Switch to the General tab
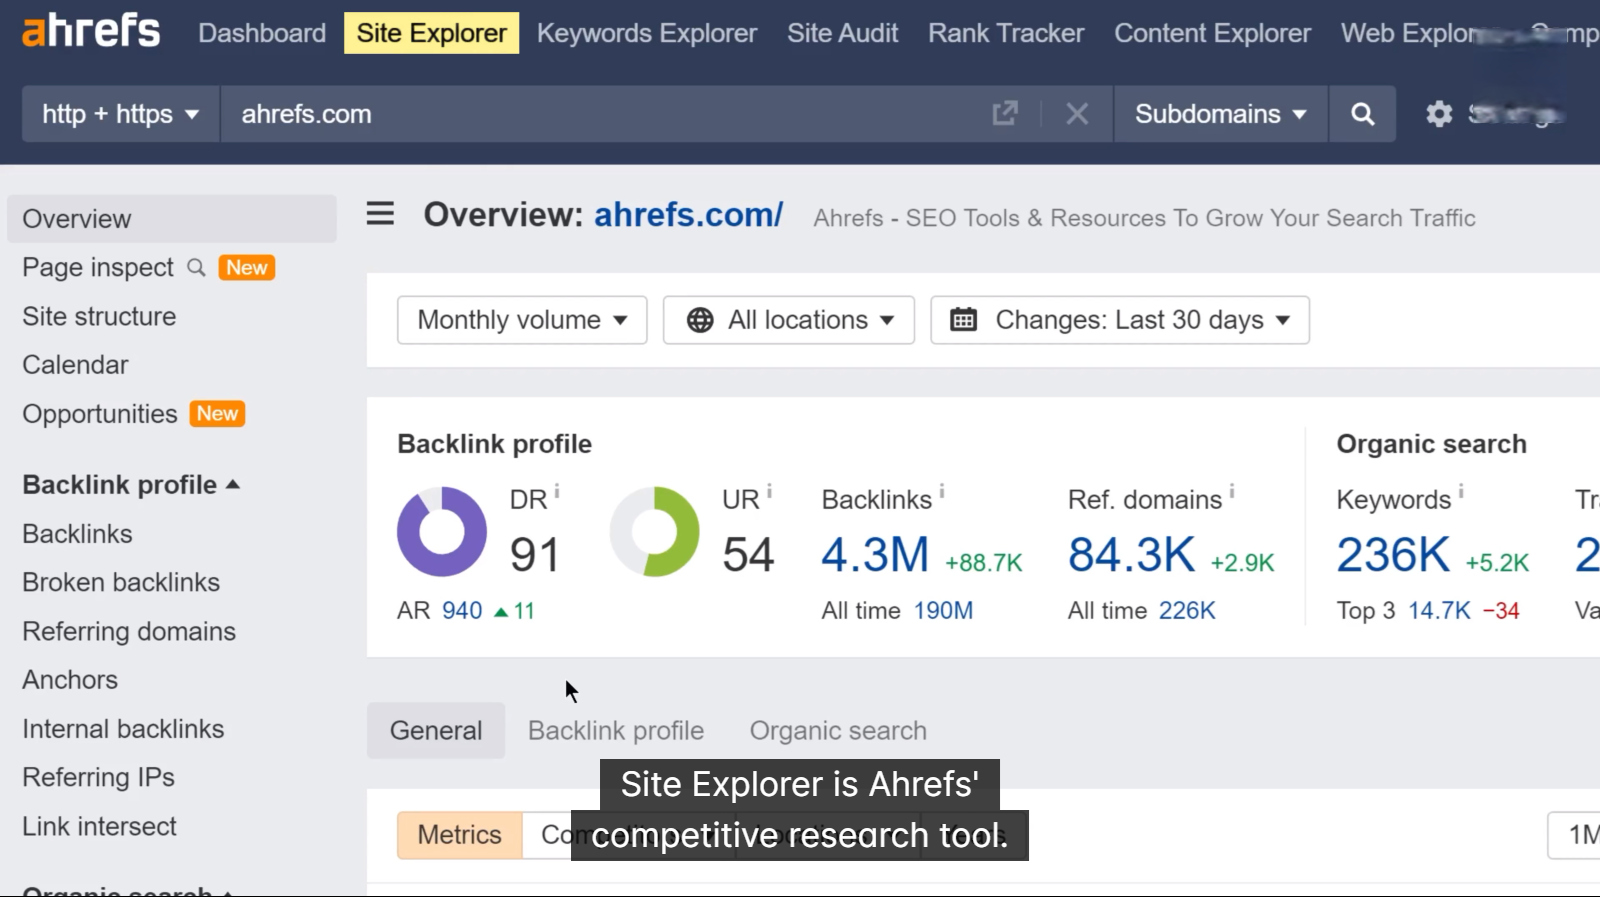Image resolution: width=1600 pixels, height=897 pixels. pyautogui.click(x=436, y=731)
